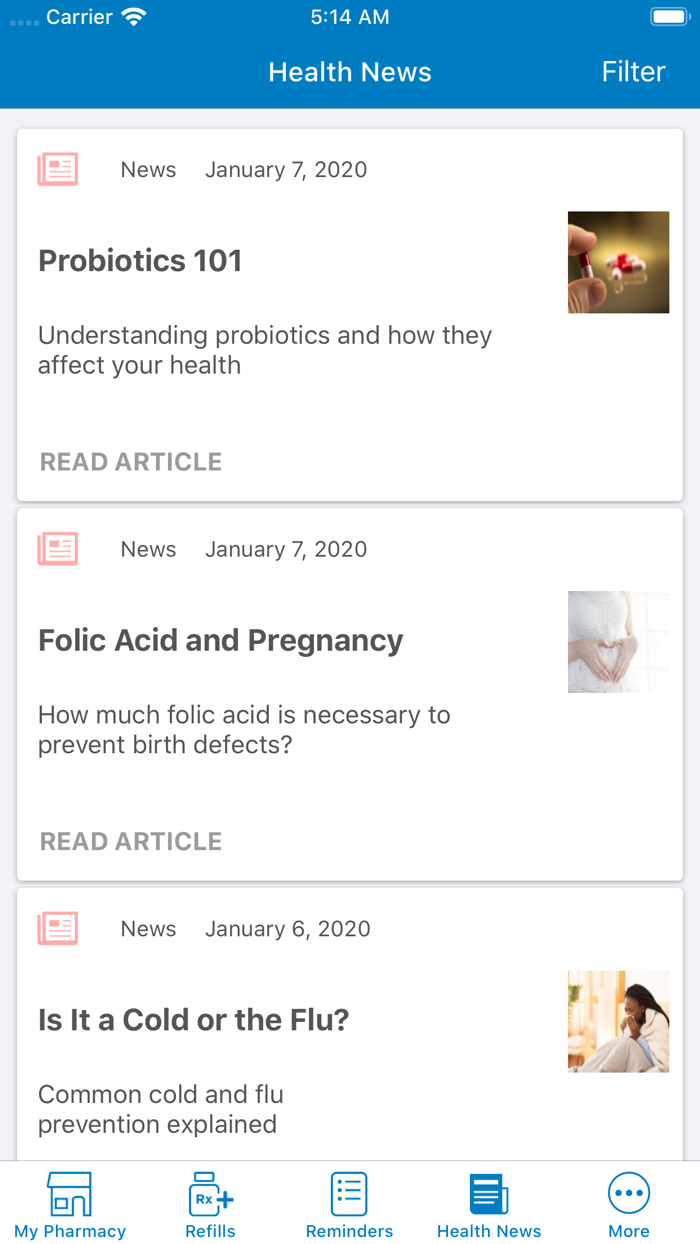Tap the news icon on Folic Acid card
Image resolution: width=700 pixels, height=1244 pixels.
click(58, 549)
